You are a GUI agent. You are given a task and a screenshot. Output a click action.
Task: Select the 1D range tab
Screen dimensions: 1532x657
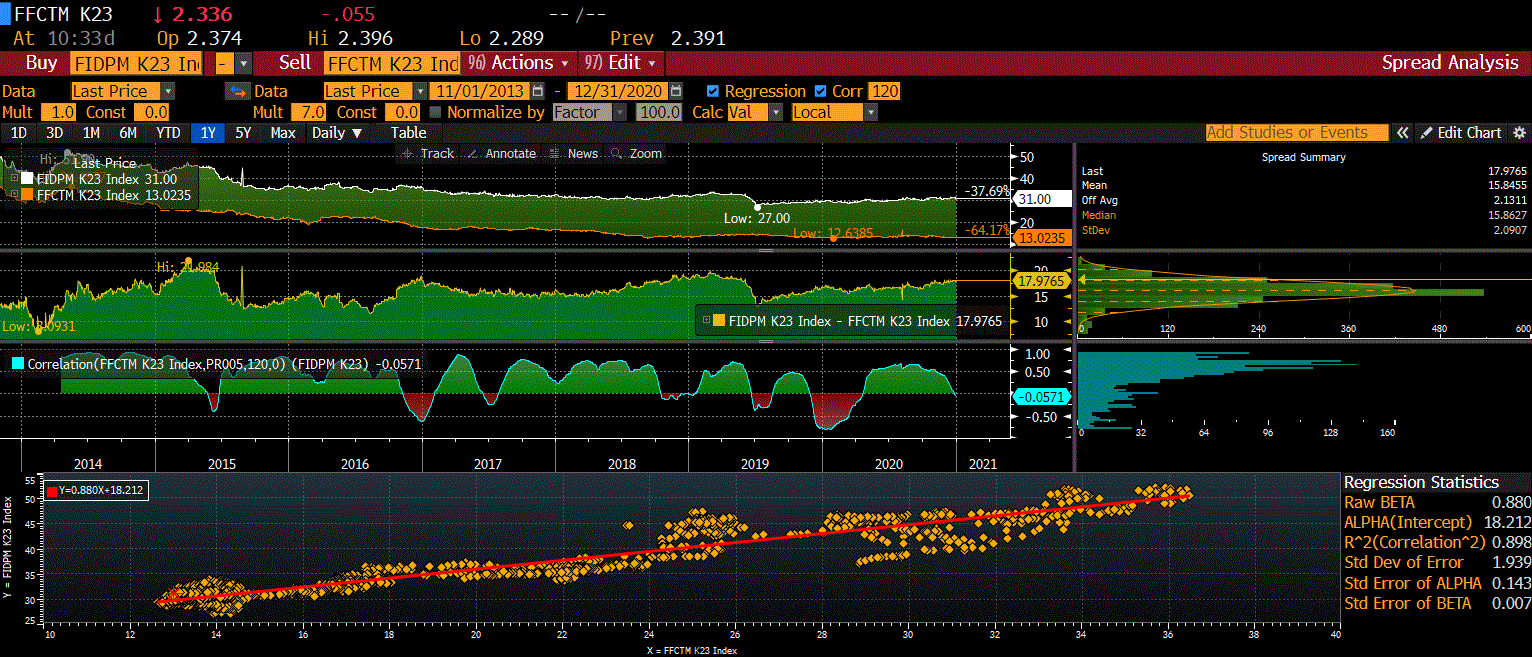[19, 133]
